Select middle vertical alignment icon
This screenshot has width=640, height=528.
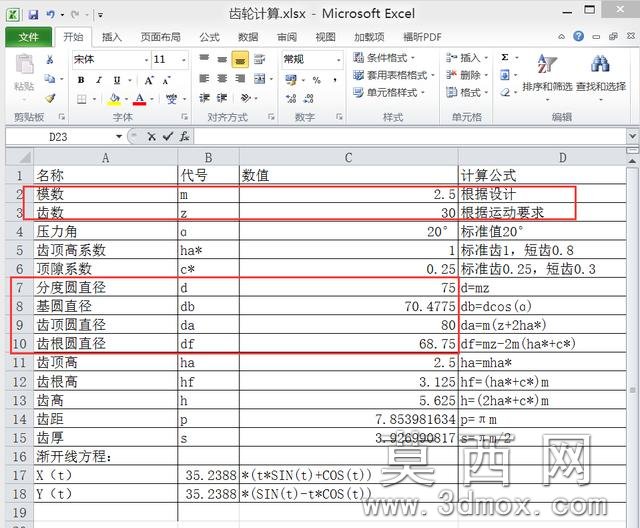pyautogui.click(x=222, y=60)
